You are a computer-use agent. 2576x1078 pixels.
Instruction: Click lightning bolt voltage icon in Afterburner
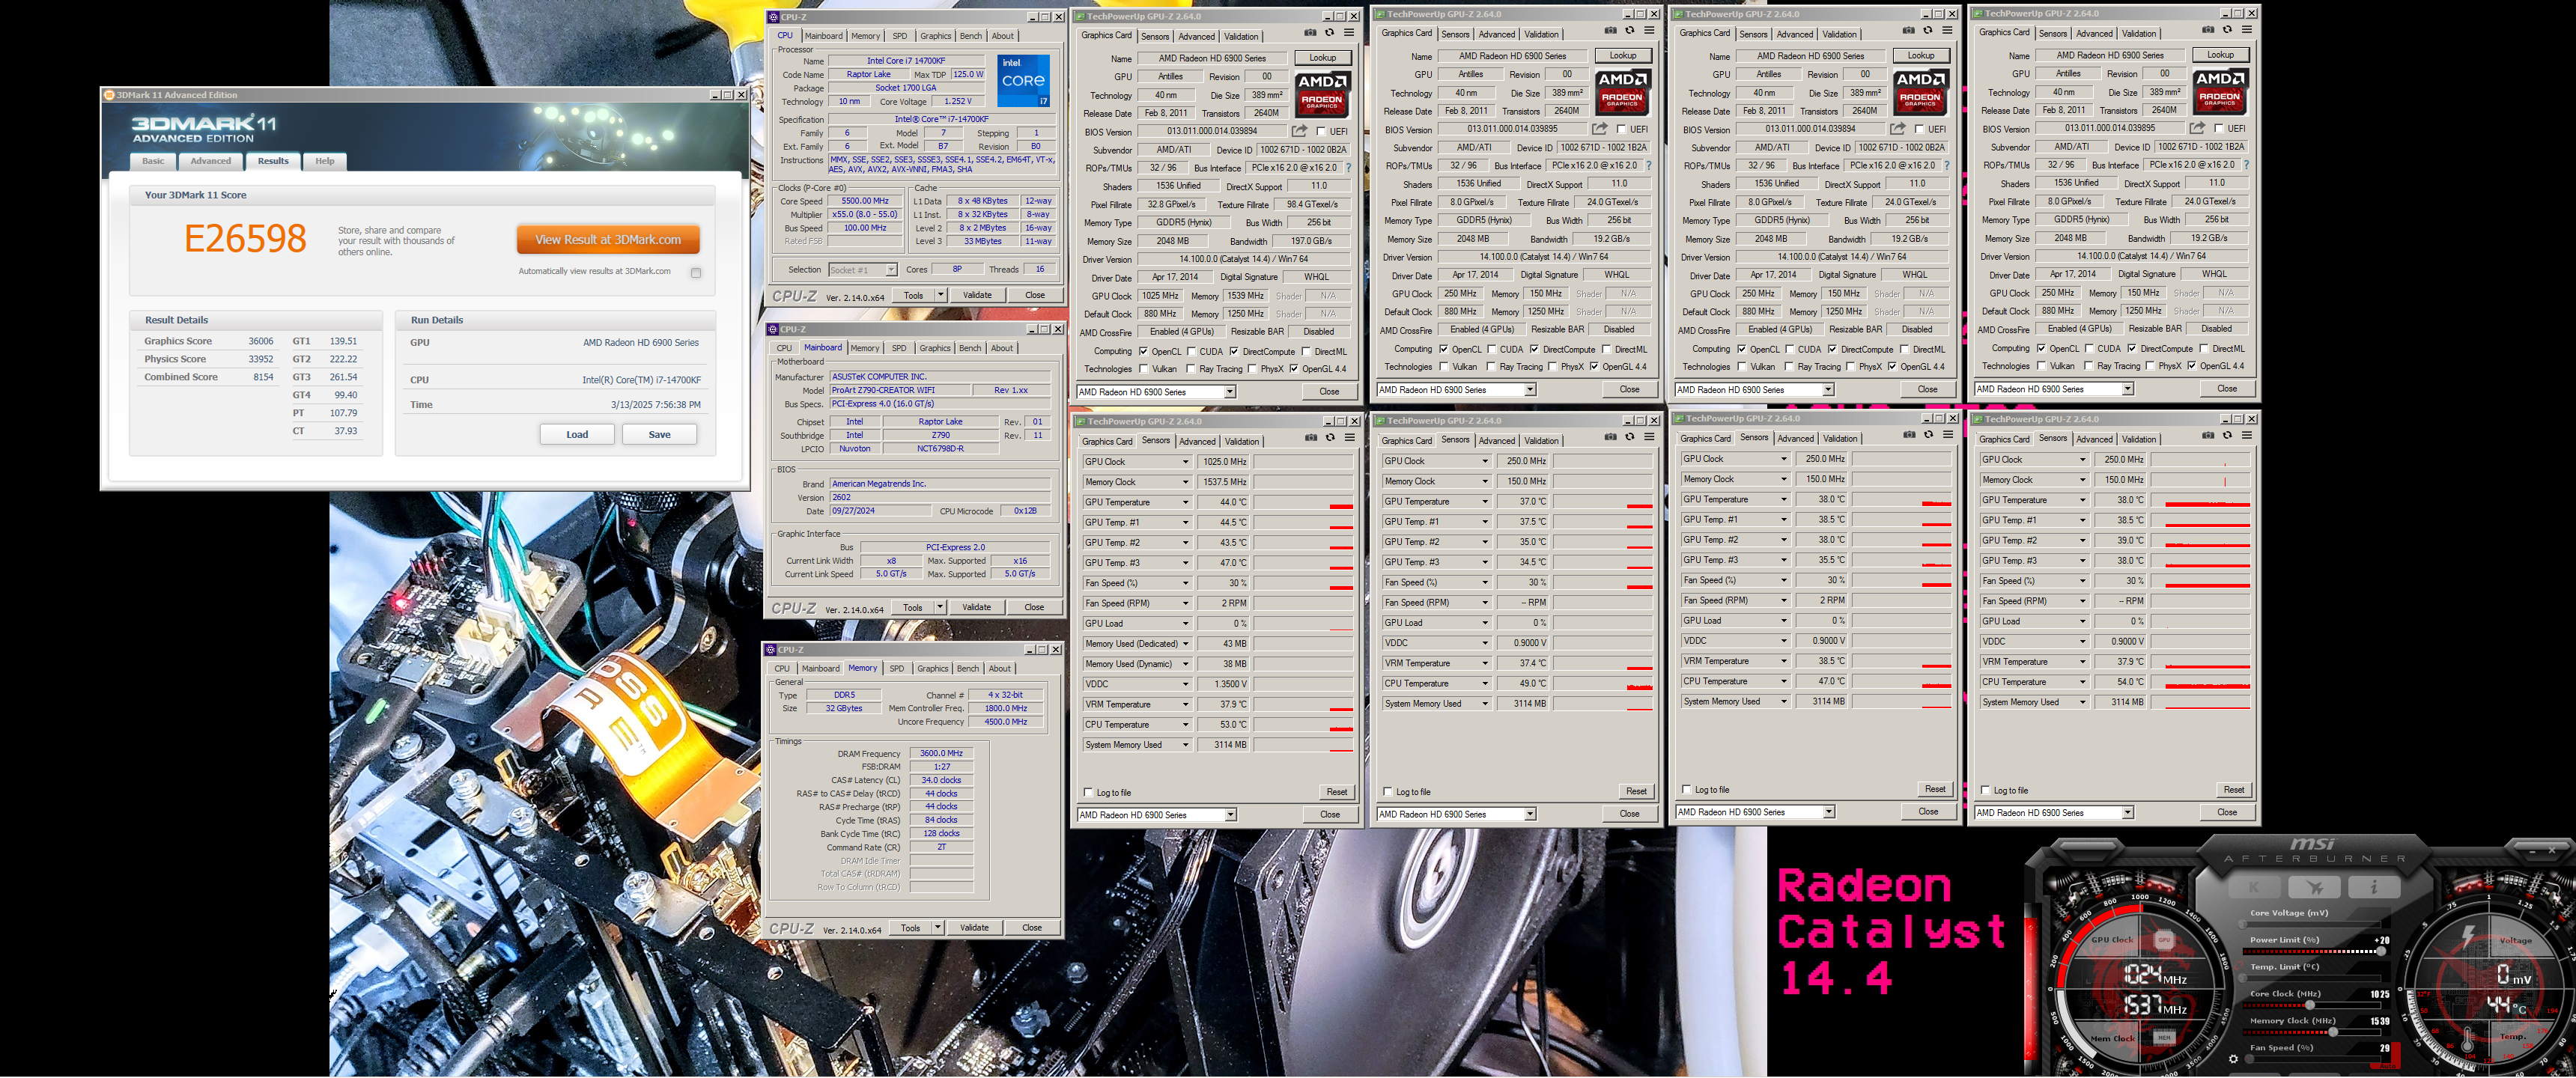tap(2468, 937)
